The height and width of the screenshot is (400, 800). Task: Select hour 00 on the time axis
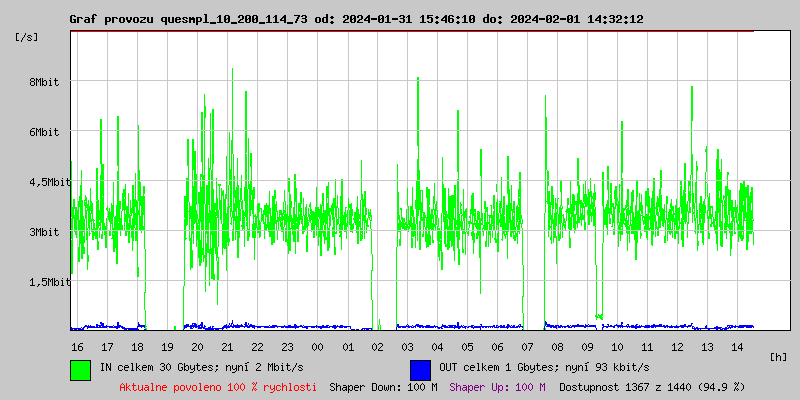coord(317,346)
